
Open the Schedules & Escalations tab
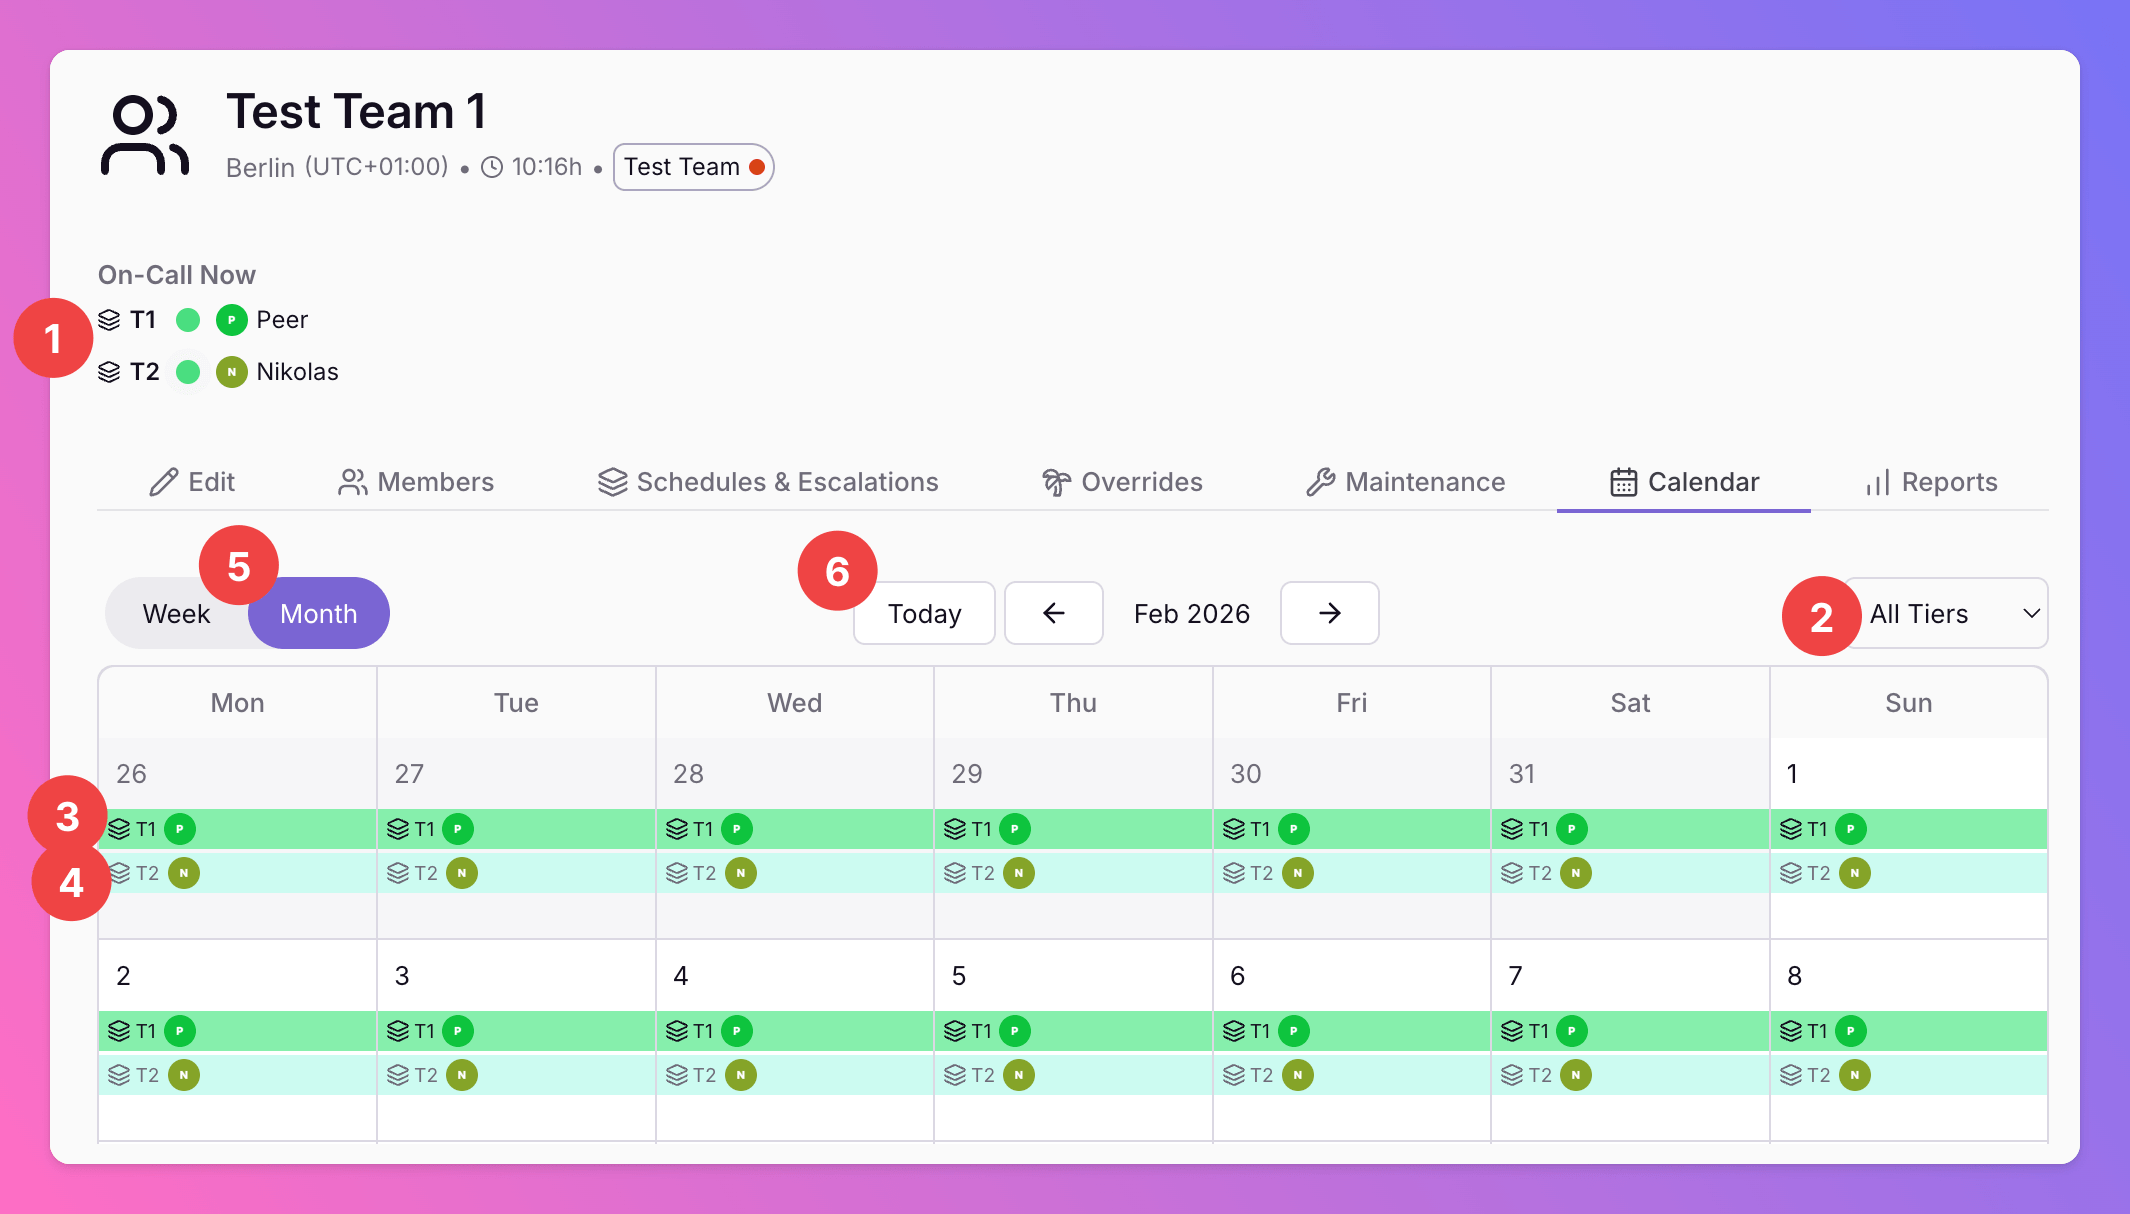[x=767, y=482]
